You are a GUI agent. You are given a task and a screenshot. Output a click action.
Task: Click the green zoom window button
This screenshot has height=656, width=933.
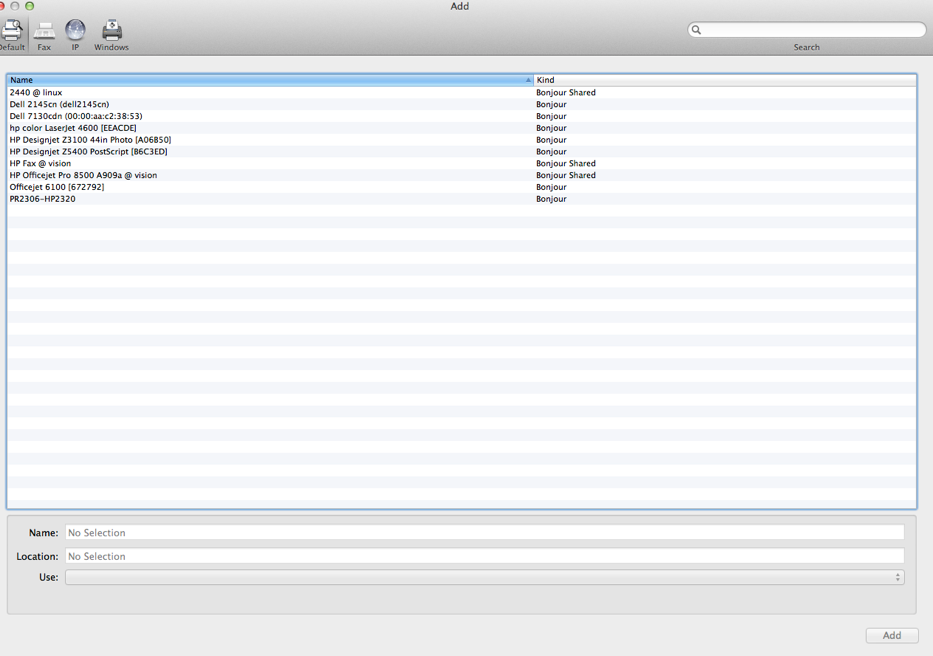pos(29,6)
